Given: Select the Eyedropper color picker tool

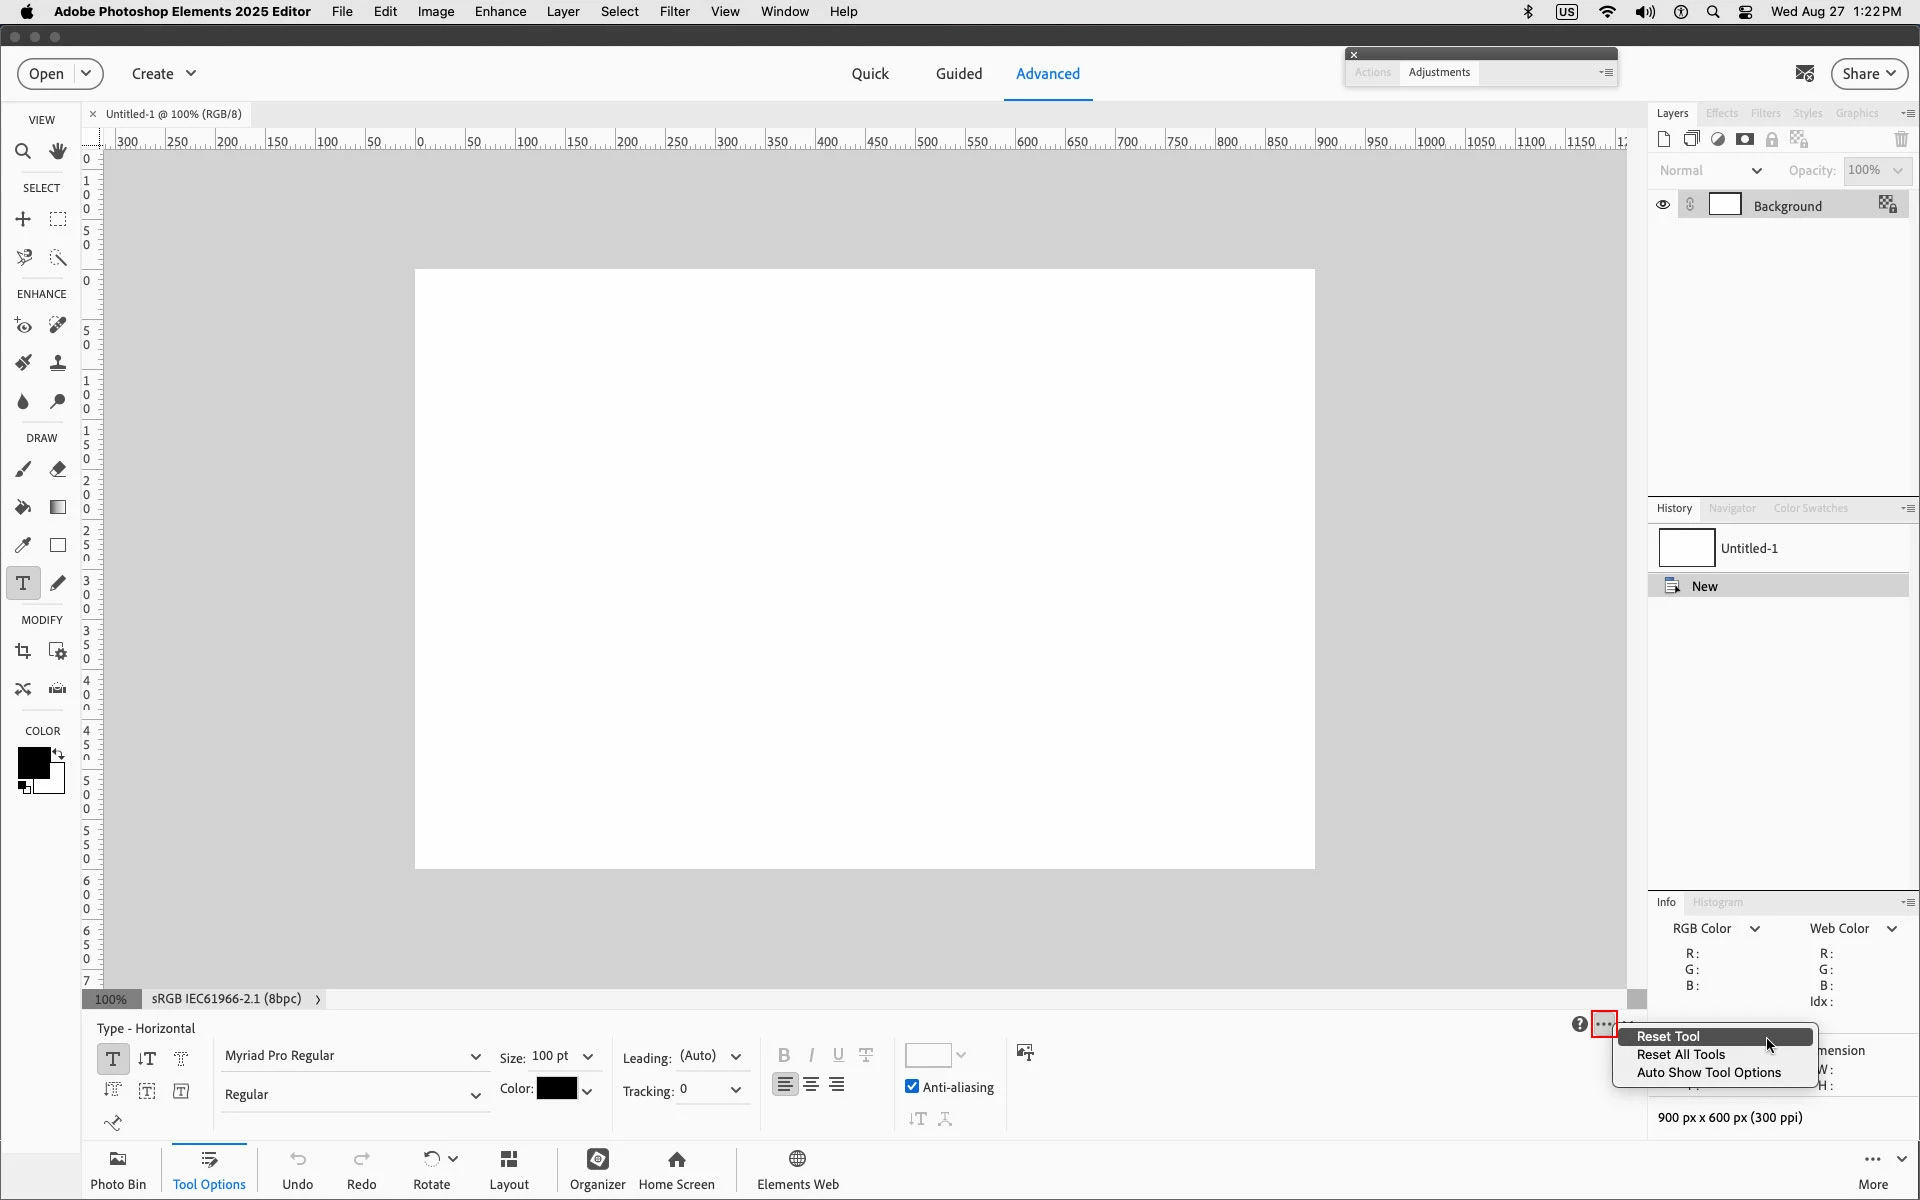Looking at the screenshot, I should 23,546.
